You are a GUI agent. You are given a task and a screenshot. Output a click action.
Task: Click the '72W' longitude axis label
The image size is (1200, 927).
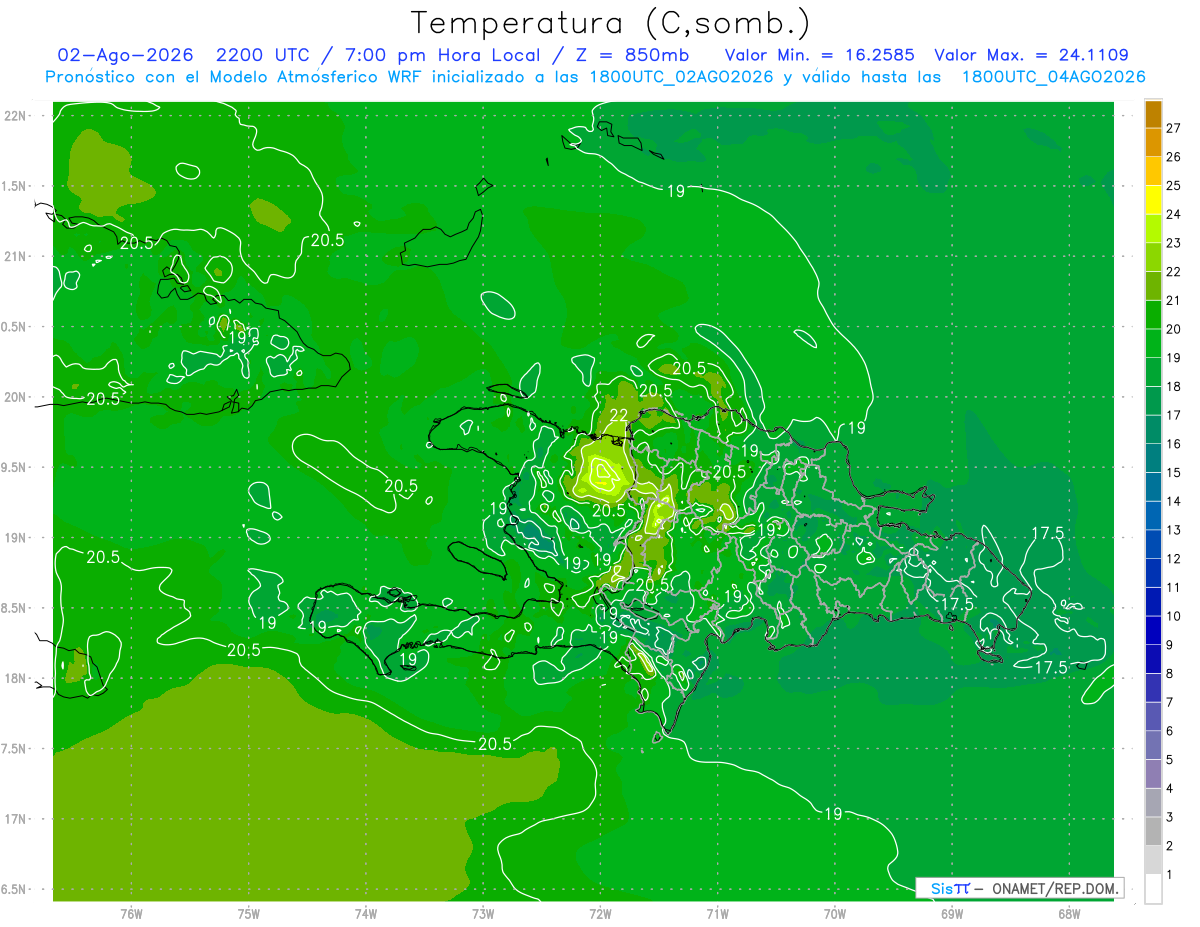(600, 913)
